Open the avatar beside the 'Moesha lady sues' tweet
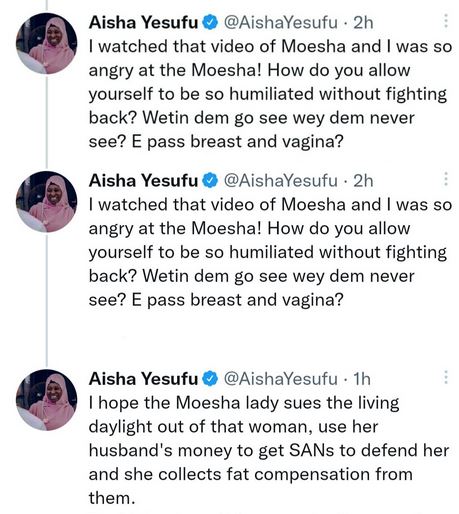 pos(46,400)
